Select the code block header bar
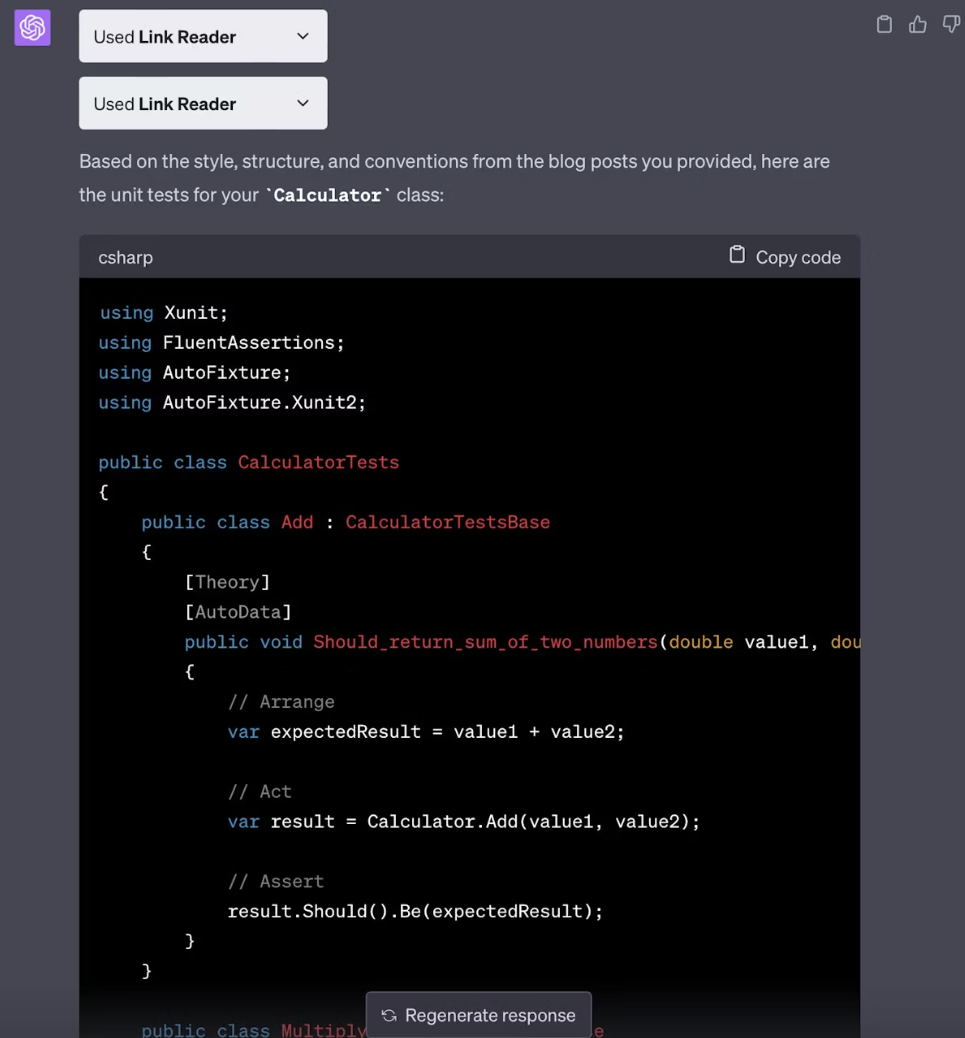Image resolution: width=965 pixels, height=1038 pixels. (x=469, y=257)
